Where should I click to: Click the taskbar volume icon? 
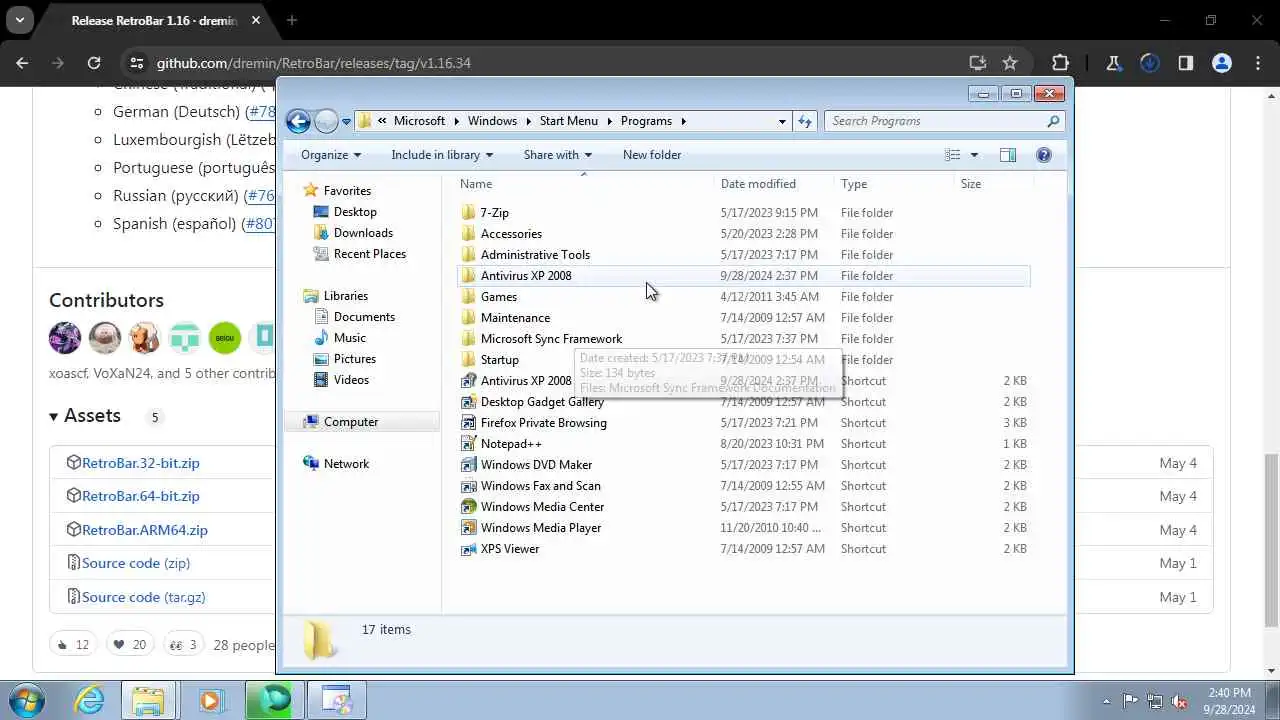tap(1179, 701)
